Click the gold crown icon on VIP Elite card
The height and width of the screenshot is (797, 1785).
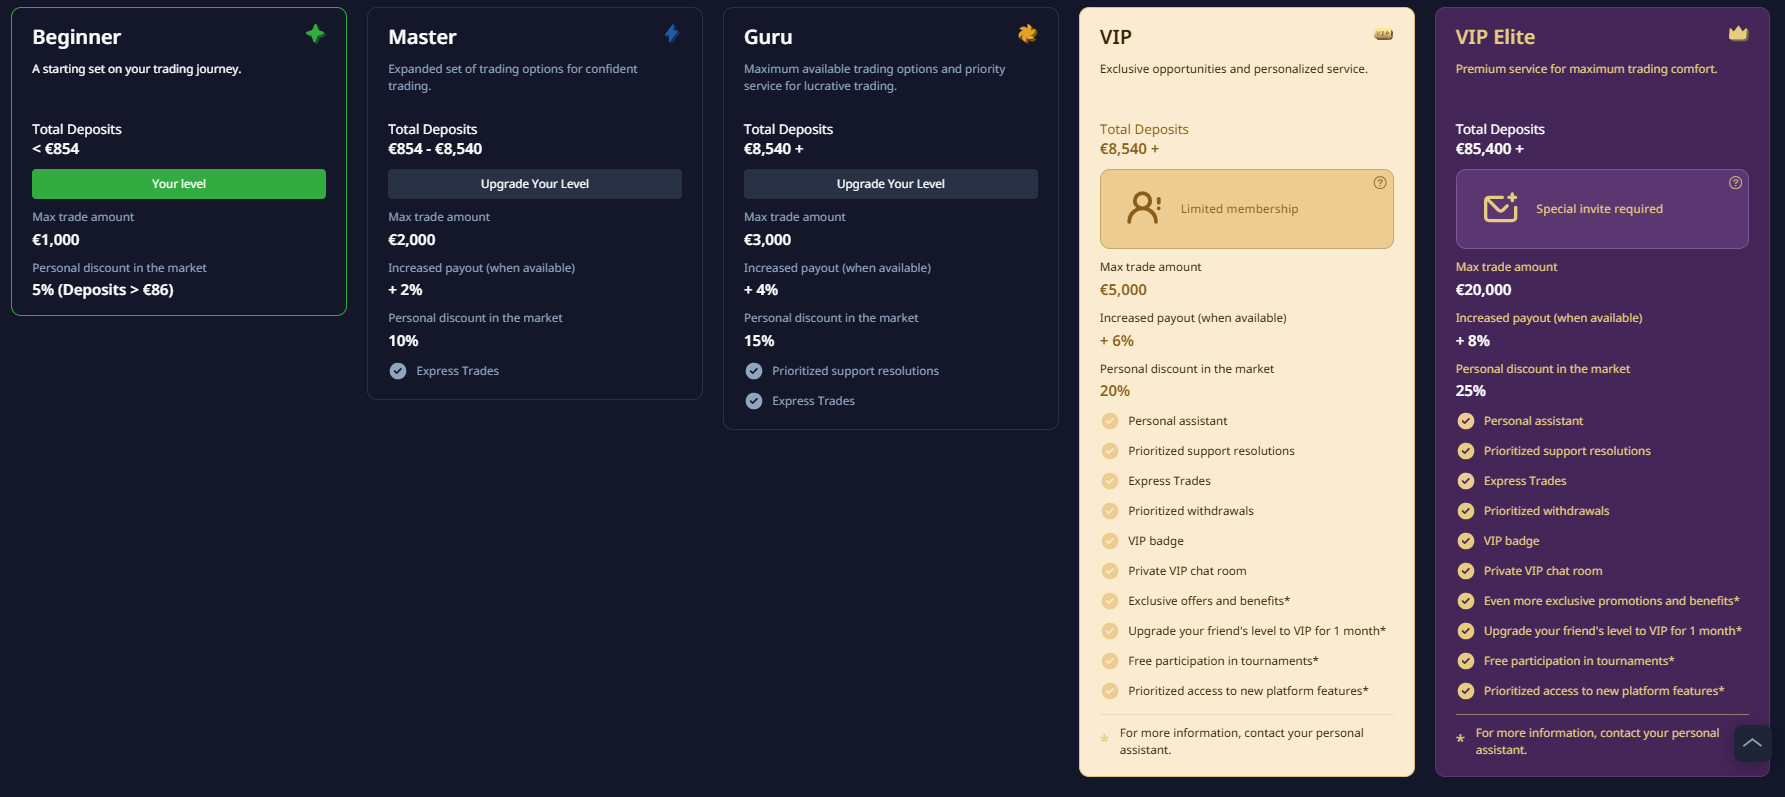[1738, 34]
